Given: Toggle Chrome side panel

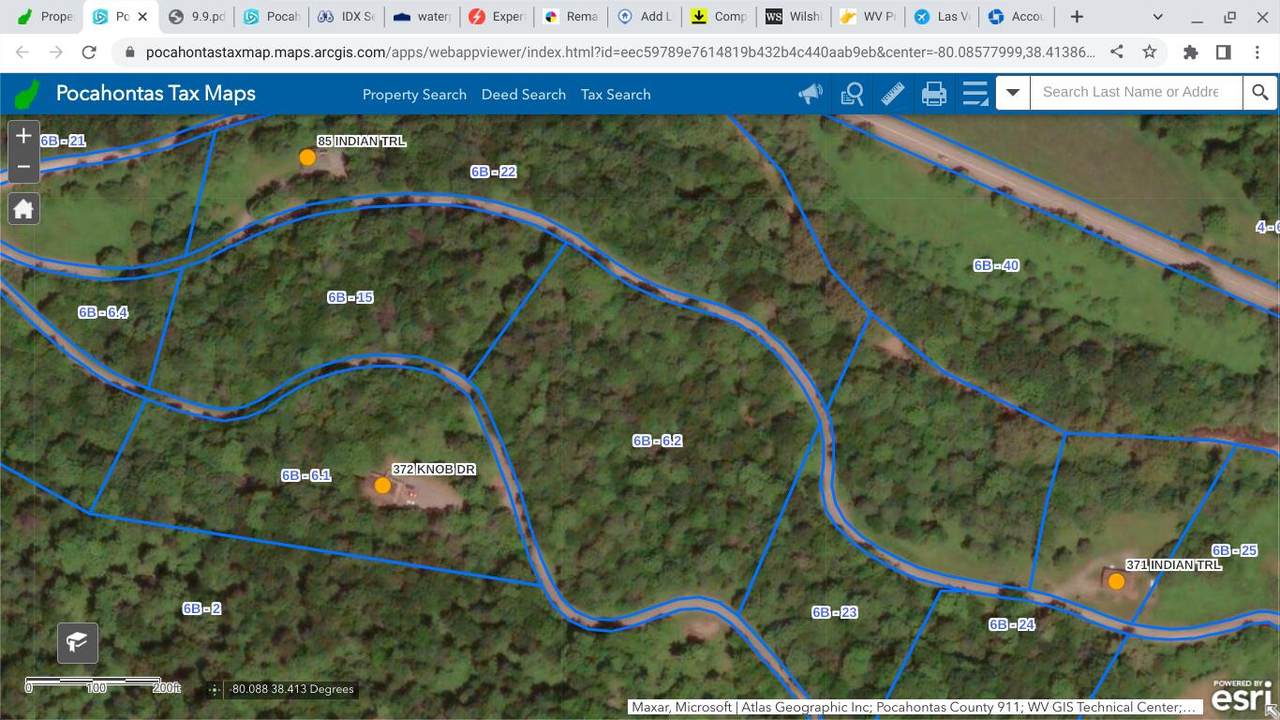Looking at the screenshot, I should pyautogui.click(x=1223, y=52).
